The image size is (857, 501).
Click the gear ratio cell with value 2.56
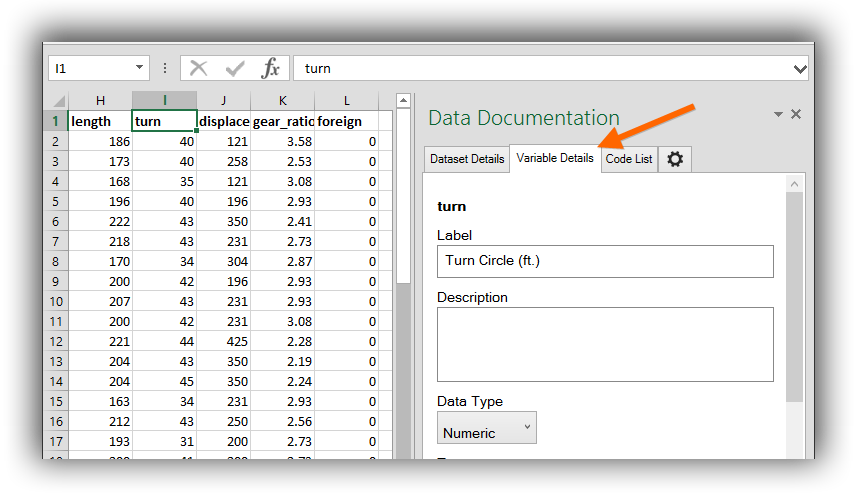click(x=283, y=421)
